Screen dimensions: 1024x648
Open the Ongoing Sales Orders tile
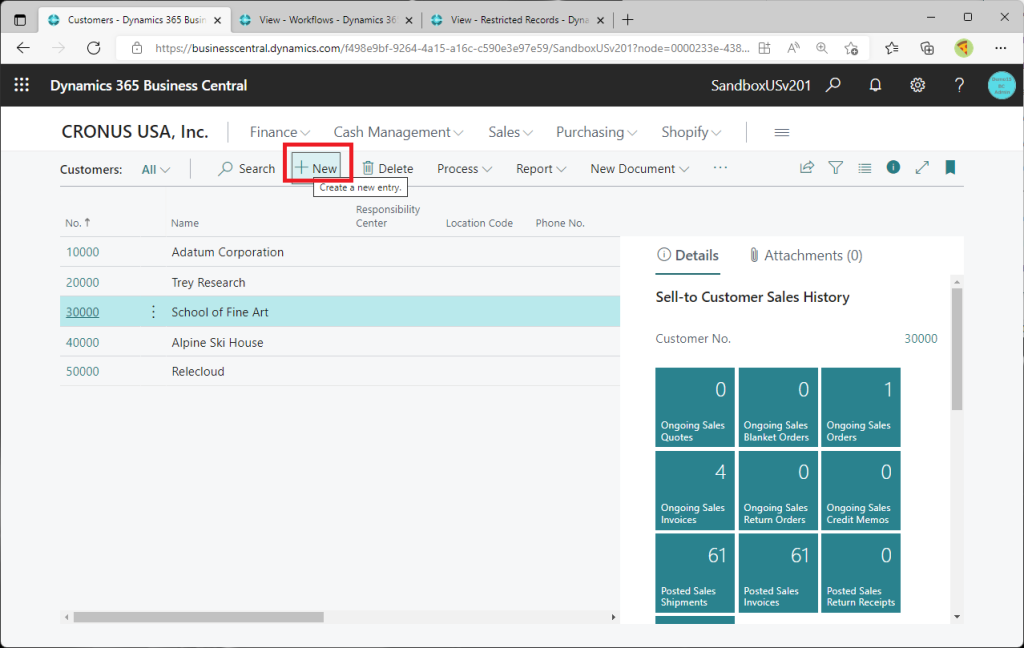pos(861,408)
